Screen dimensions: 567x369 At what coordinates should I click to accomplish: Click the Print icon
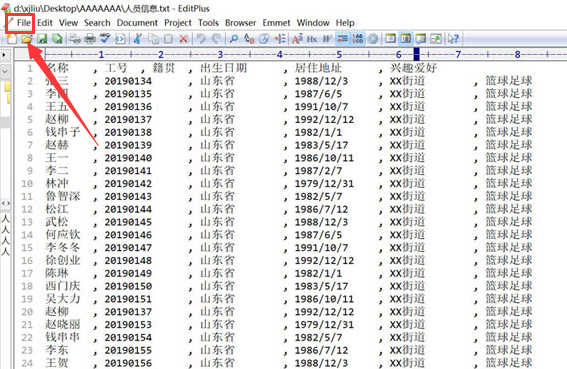click(90, 38)
